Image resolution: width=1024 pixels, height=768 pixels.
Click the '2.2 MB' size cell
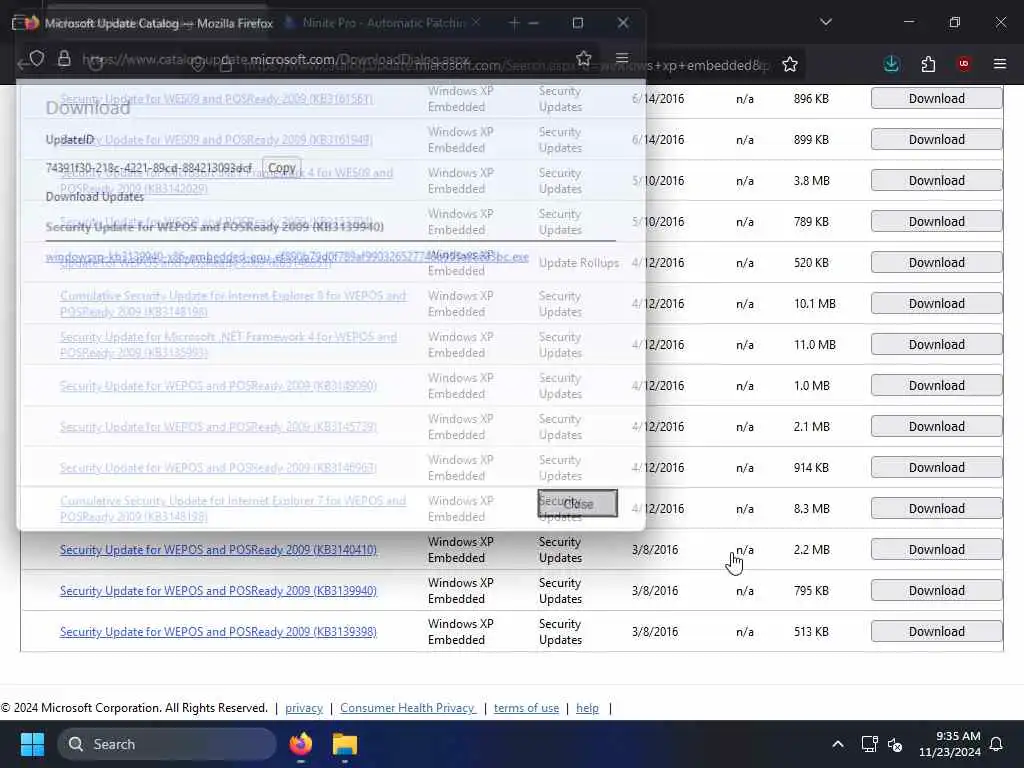[812, 550]
